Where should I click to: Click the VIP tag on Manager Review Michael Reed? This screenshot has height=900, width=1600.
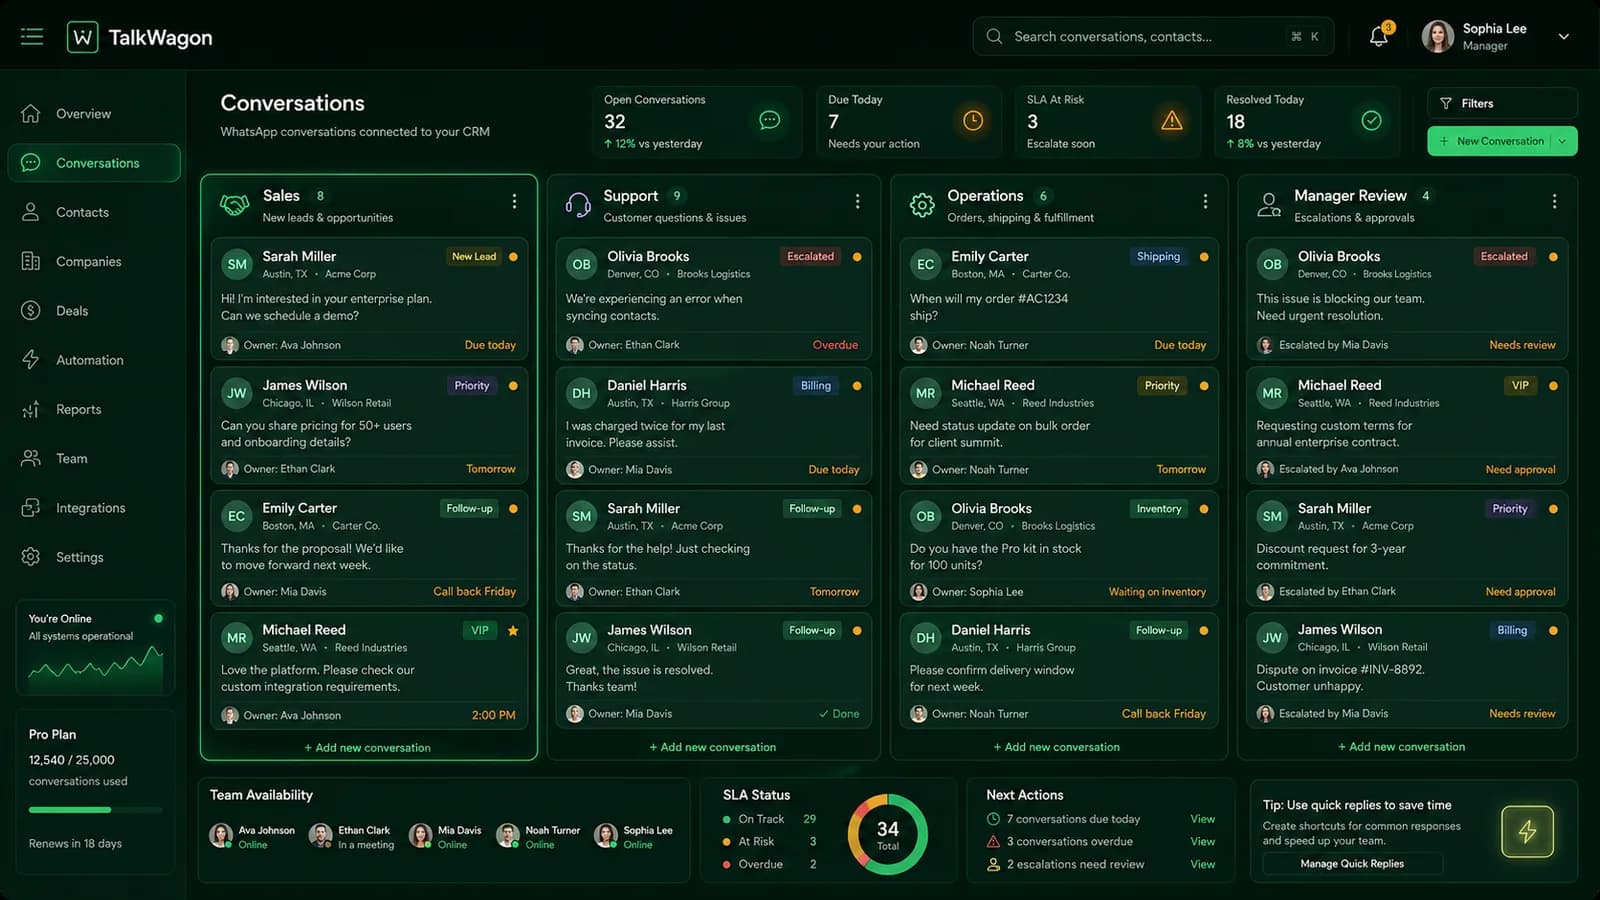tap(1520, 386)
